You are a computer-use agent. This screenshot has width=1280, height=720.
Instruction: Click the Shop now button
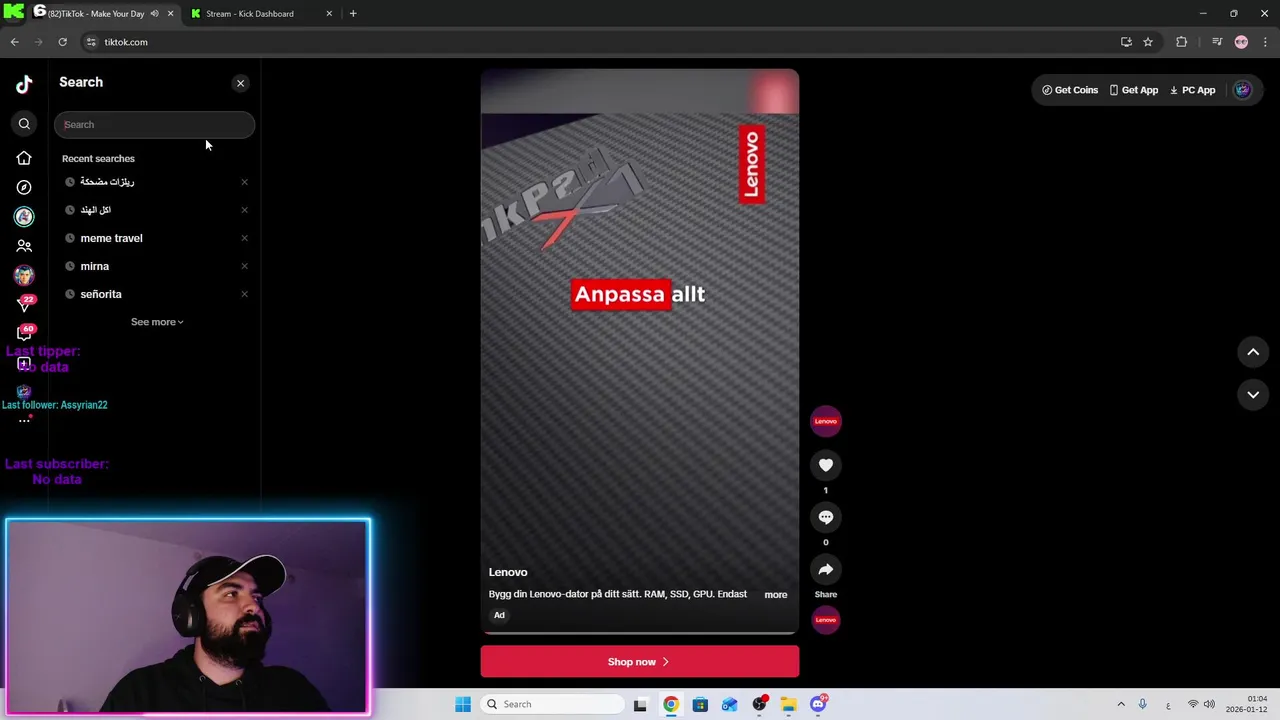pos(639,662)
